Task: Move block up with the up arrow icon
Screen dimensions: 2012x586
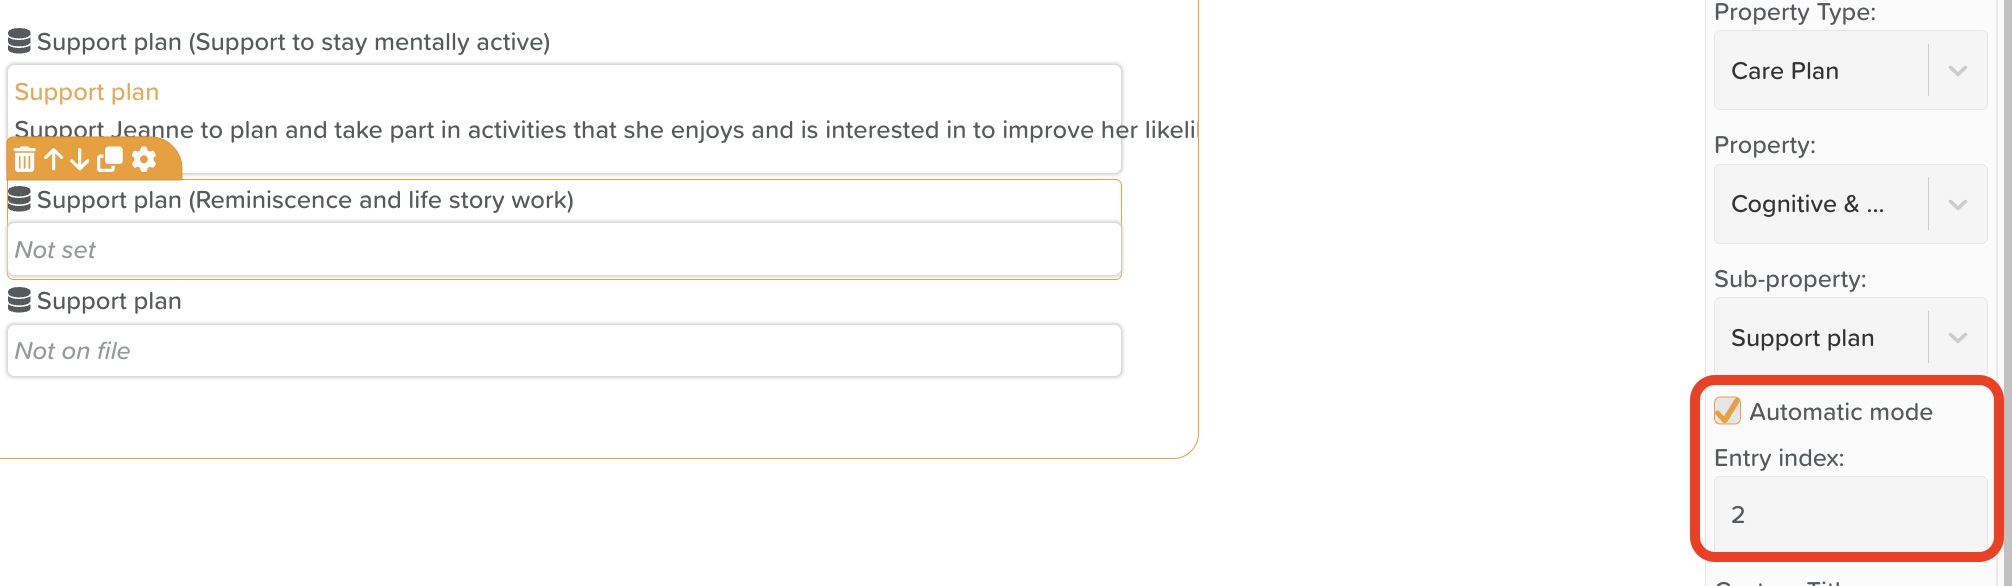Action: (54, 159)
